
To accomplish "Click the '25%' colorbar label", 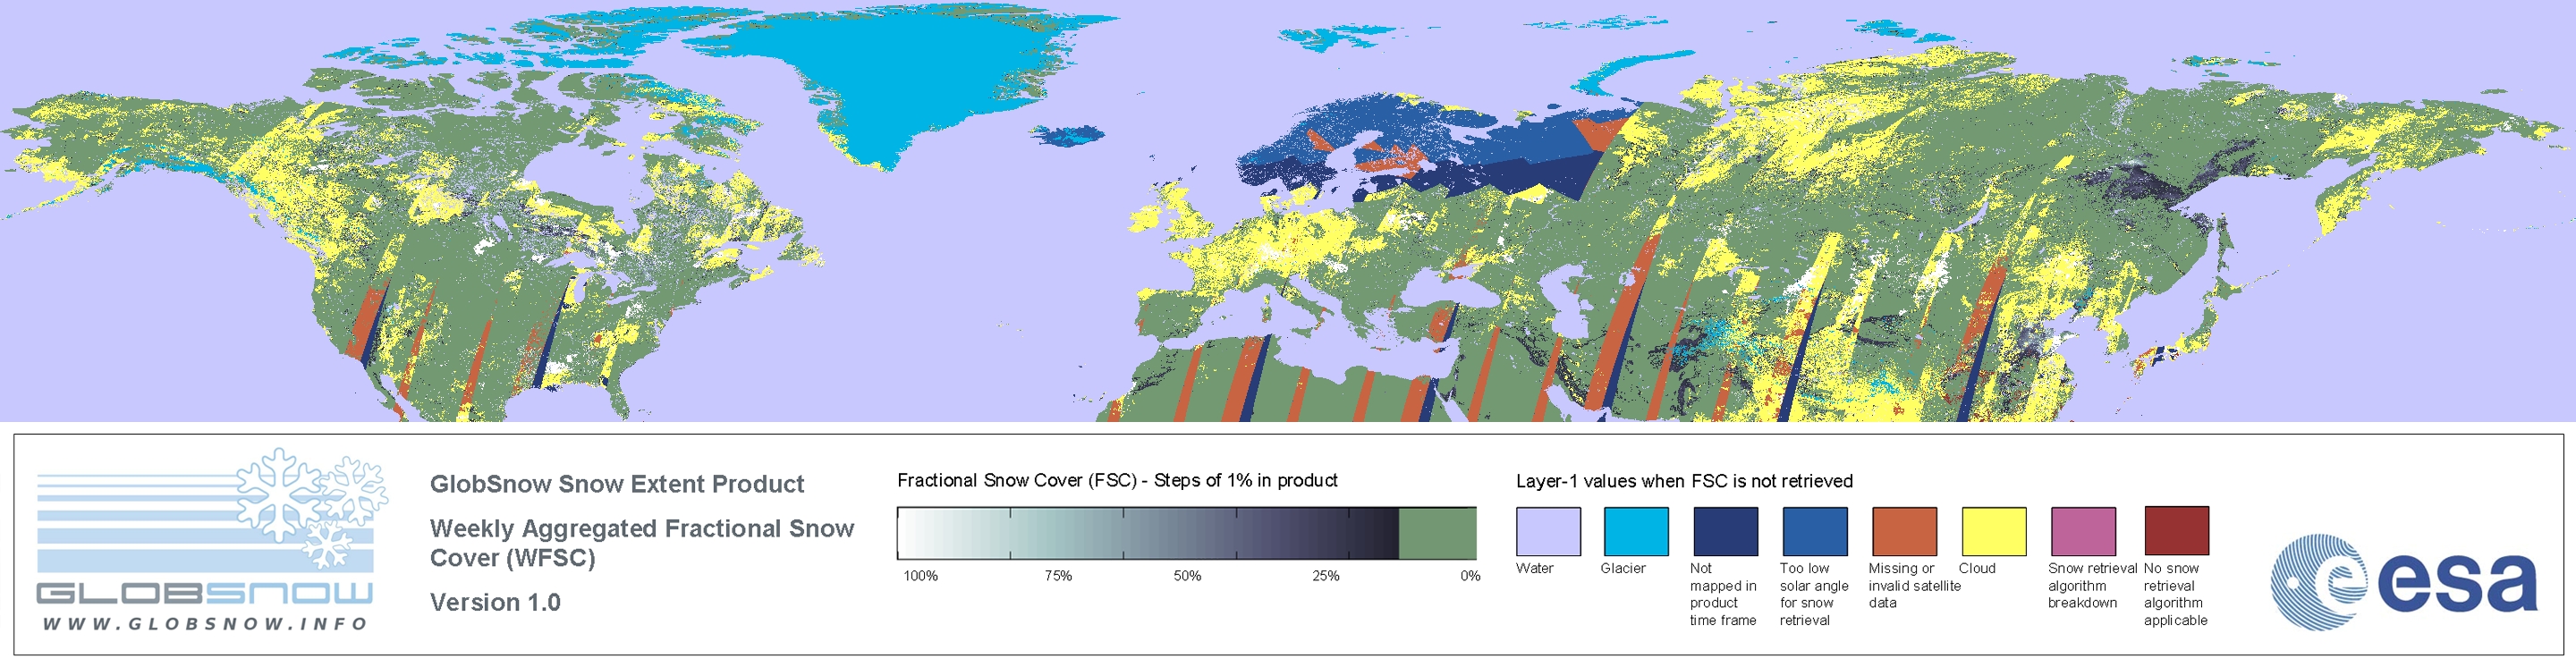I will pyautogui.click(x=1326, y=576).
